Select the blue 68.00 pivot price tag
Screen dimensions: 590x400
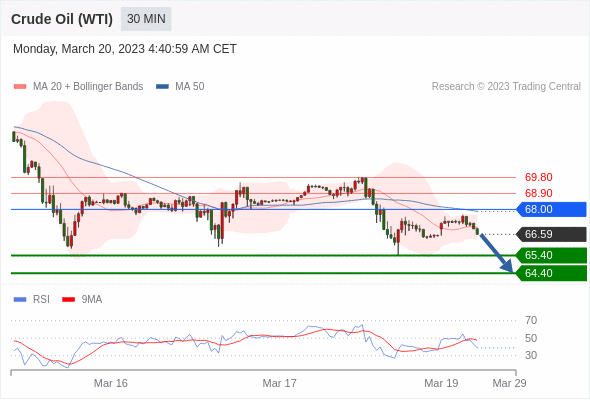(551, 209)
